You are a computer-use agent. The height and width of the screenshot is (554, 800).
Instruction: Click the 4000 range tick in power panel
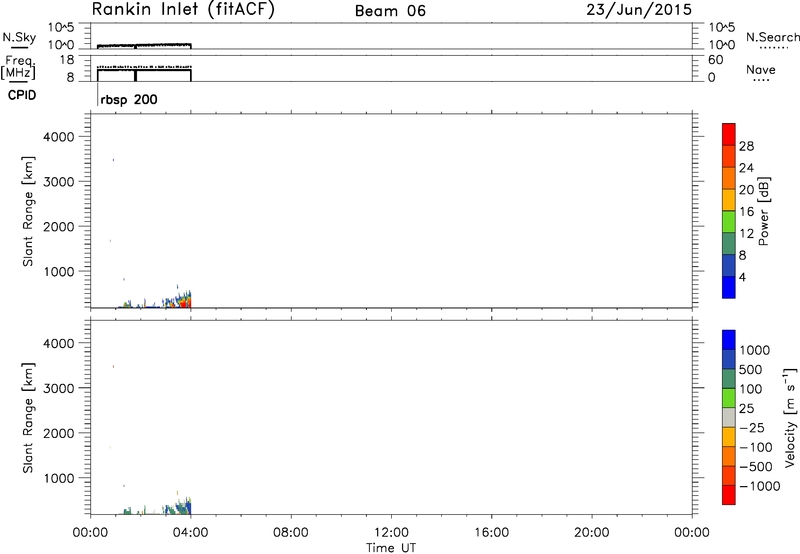point(59,137)
